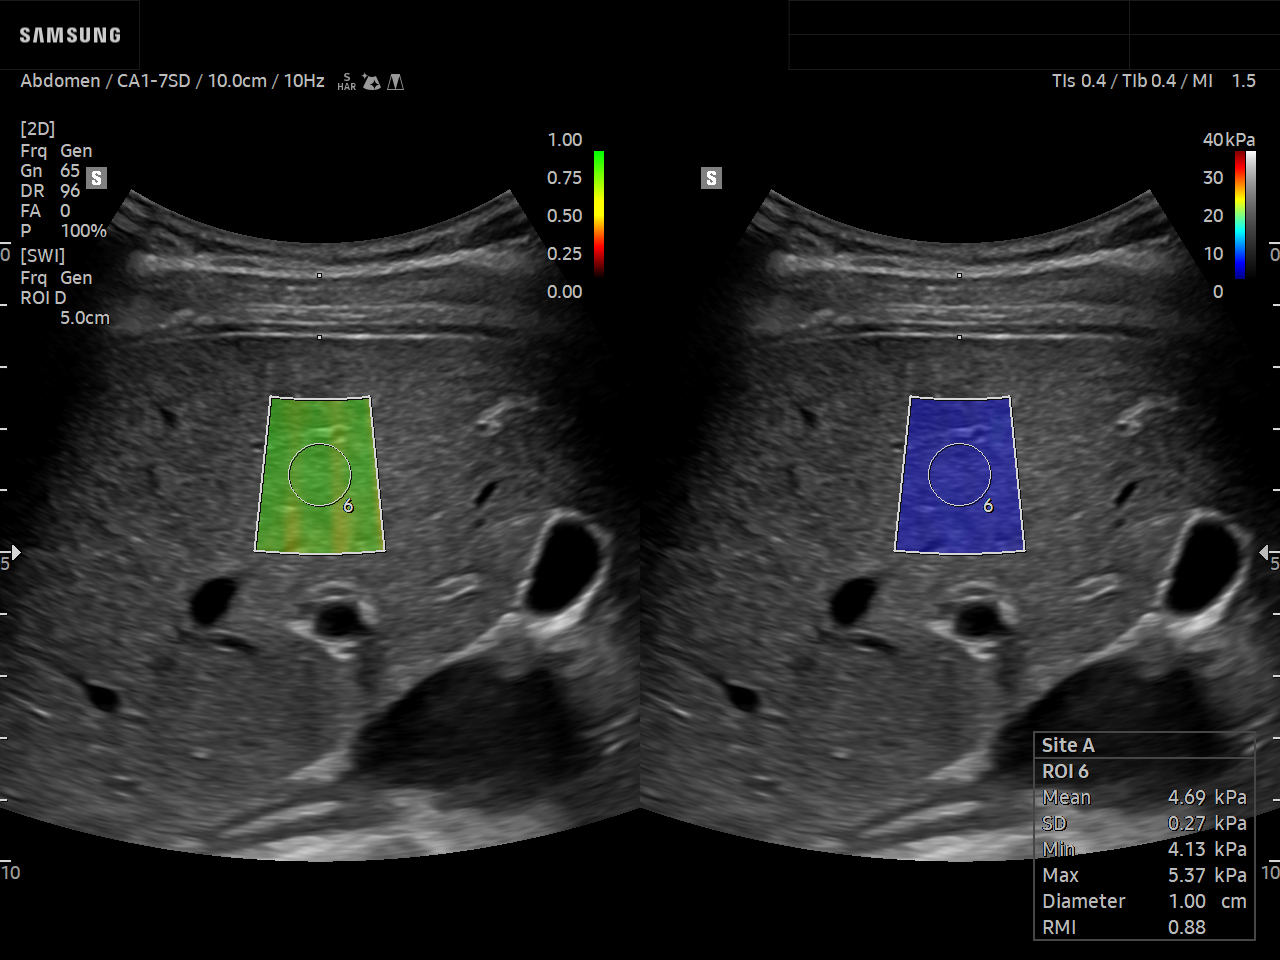The width and height of the screenshot is (1280, 960).
Task: Click the Min value "4.13 kPa"
Action: click(x=1207, y=849)
